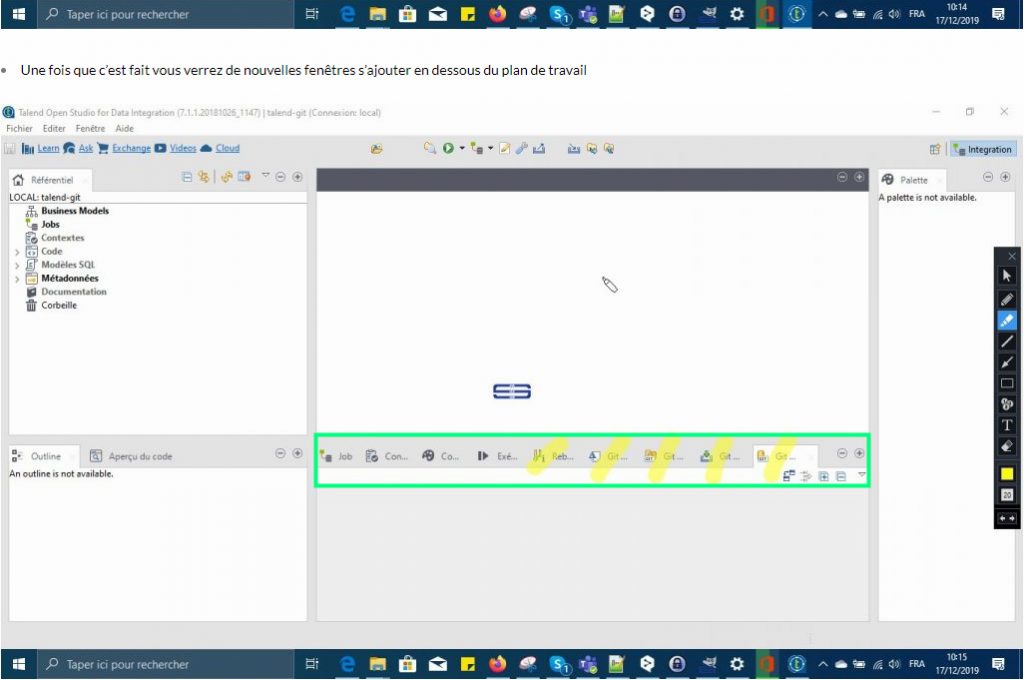Open File Explorer in the taskbar showing 10:15
The width and height of the screenshot is (1024, 680).
(x=377, y=664)
